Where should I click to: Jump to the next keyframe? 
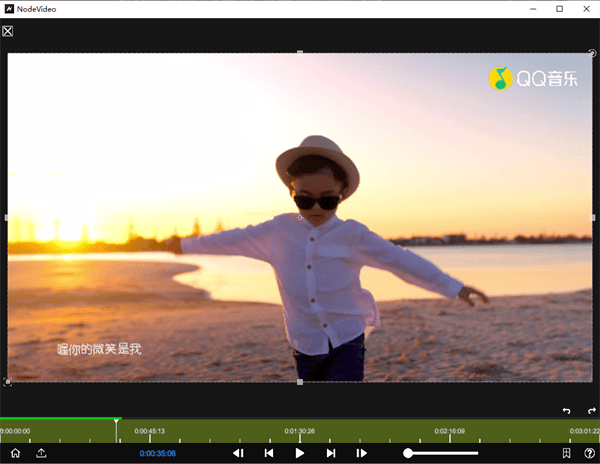coord(330,453)
